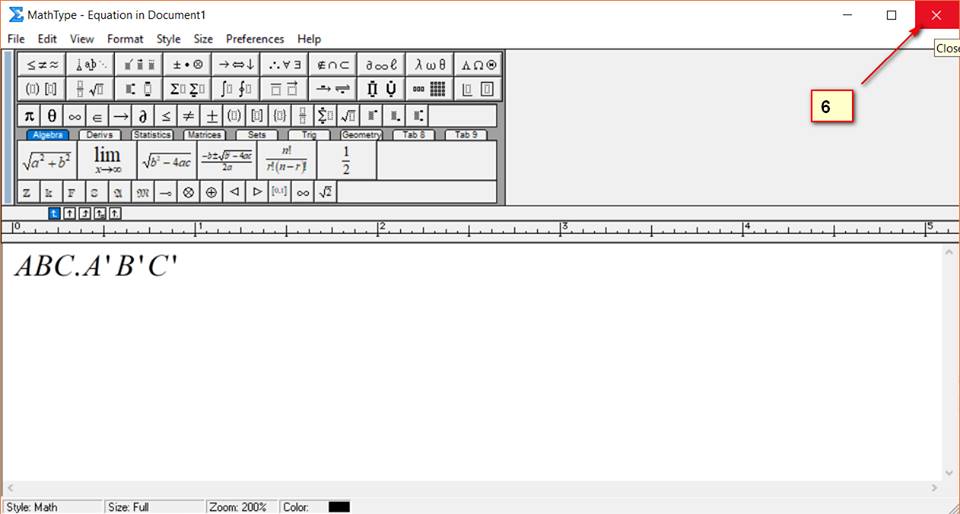Open the lowercase Greek palette (λ ω θ)

(430, 64)
